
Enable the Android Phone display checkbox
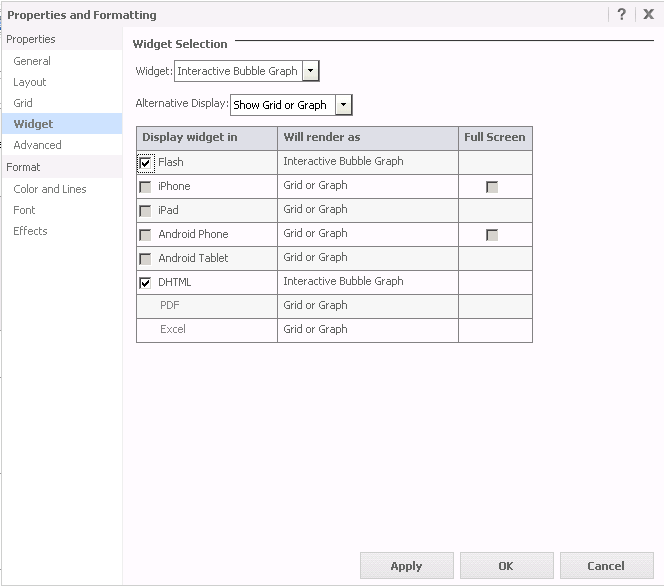click(145, 235)
